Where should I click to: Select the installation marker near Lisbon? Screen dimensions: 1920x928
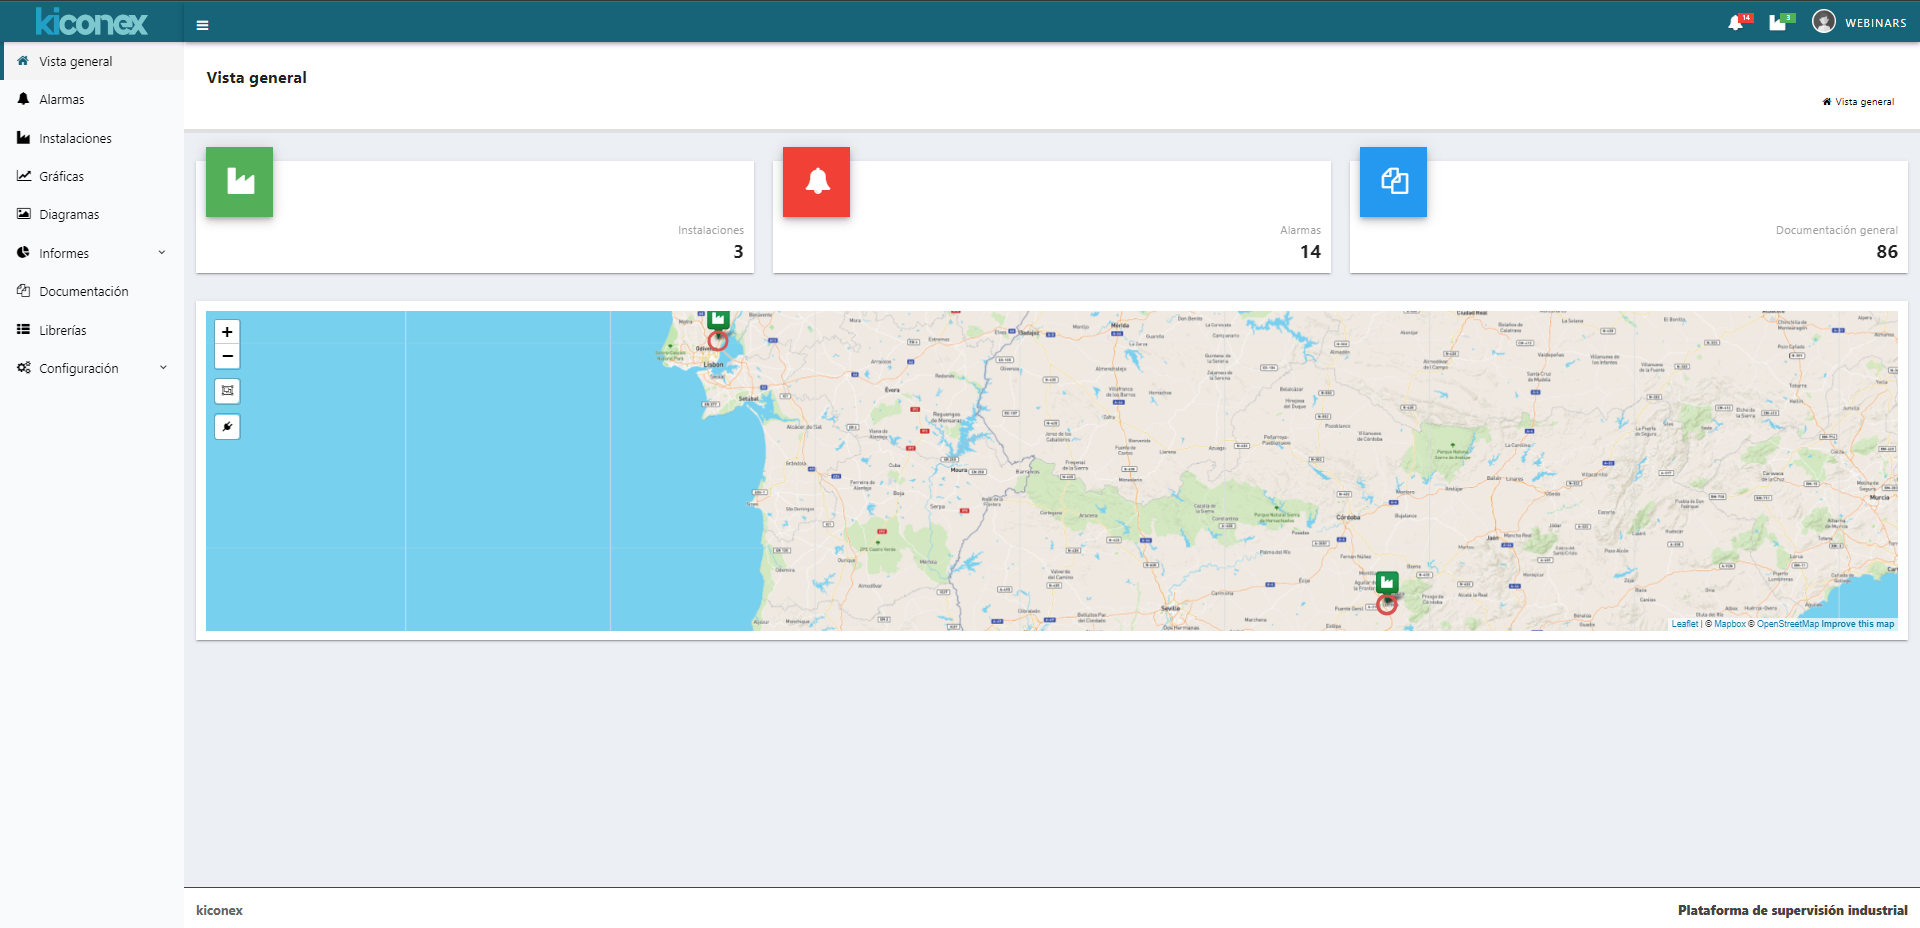718,321
